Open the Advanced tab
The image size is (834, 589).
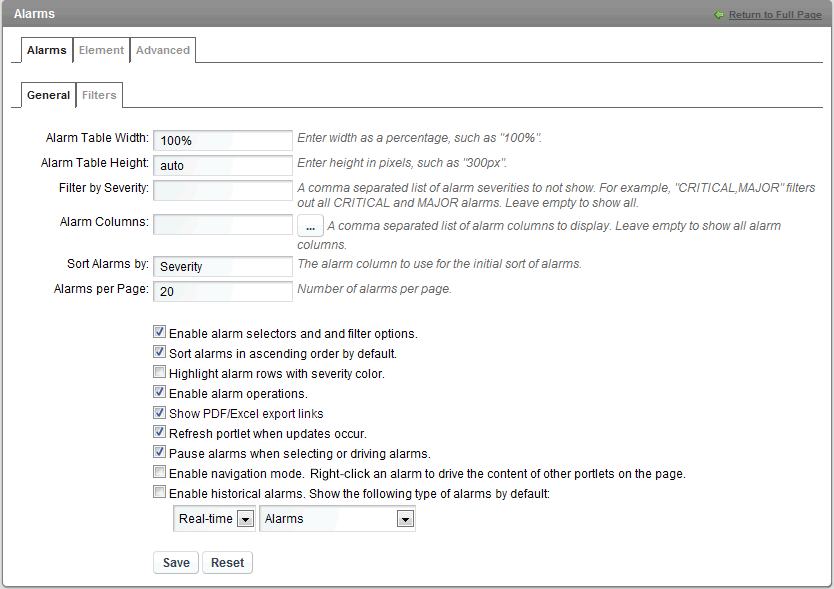click(x=163, y=50)
